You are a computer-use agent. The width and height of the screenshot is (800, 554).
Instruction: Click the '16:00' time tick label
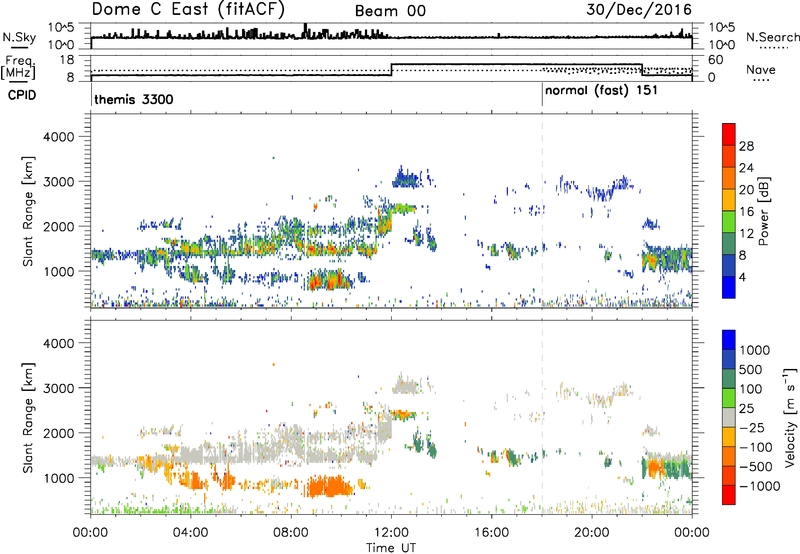click(491, 533)
